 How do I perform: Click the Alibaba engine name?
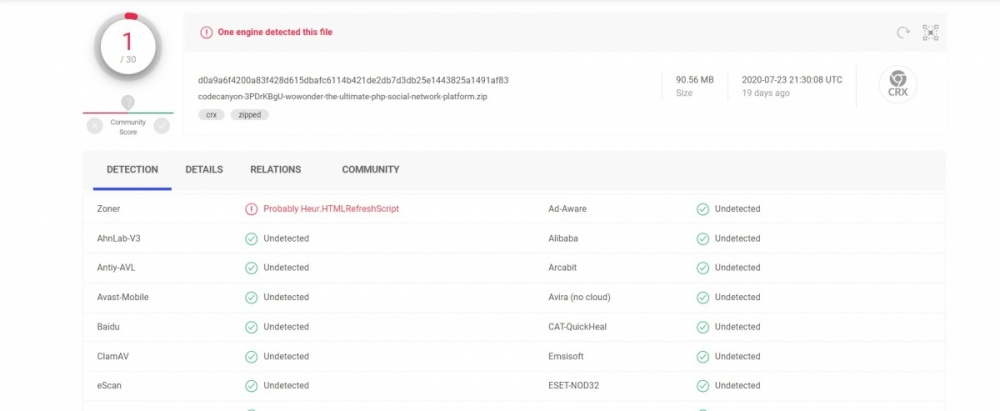565,239
